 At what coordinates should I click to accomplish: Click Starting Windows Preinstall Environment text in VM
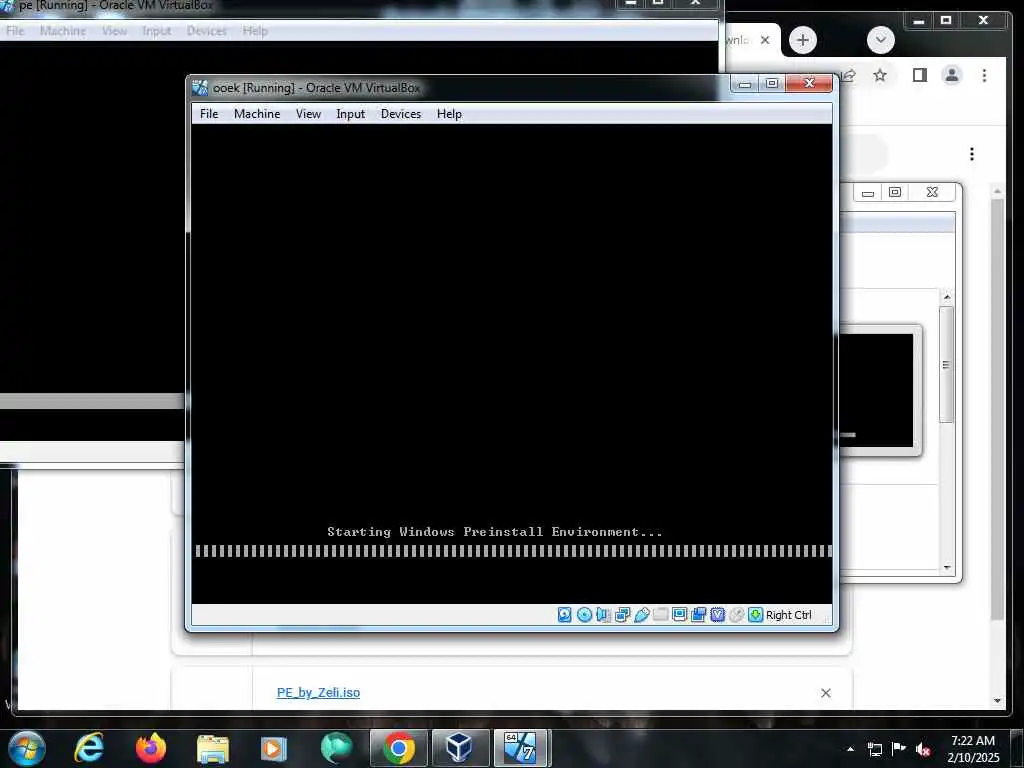(495, 532)
